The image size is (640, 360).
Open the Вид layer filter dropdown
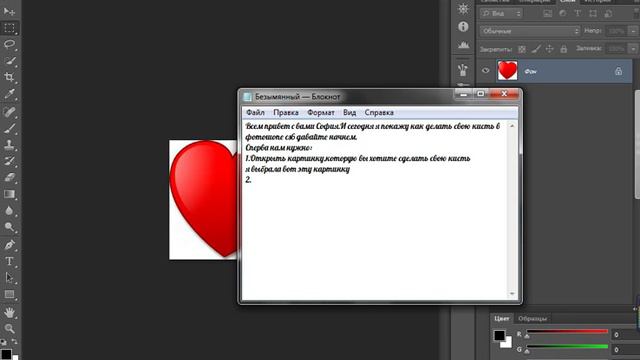[x=501, y=13]
